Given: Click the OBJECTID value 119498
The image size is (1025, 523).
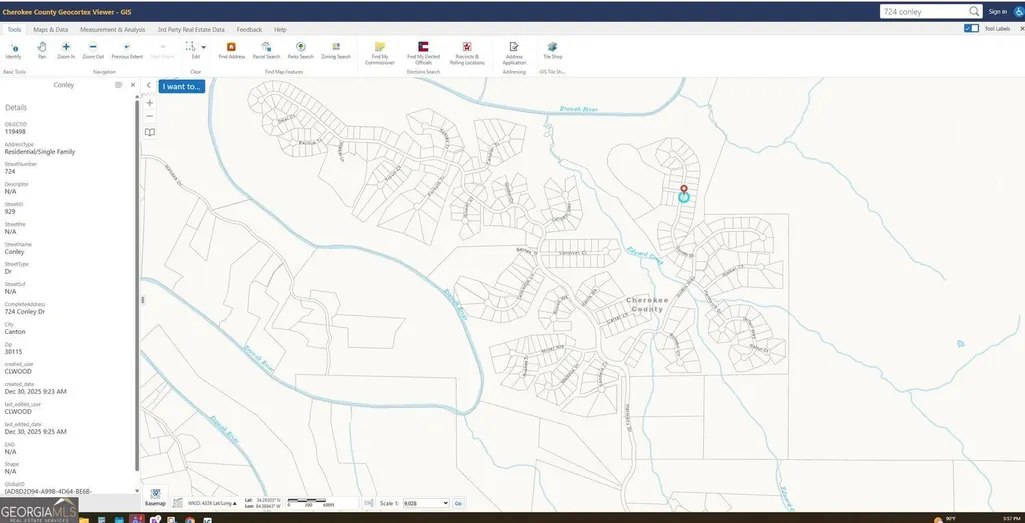Looking at the screenshot, I should pyautogui.click(x=15, y=131).
